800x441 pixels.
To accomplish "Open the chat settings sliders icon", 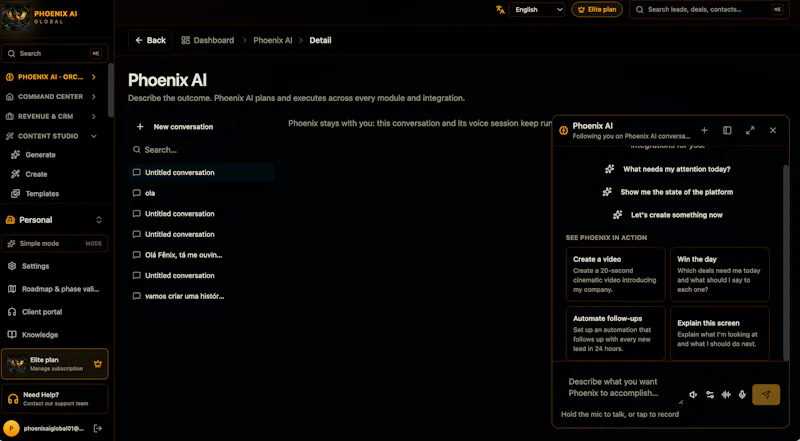I will click(x=710, y=395).
